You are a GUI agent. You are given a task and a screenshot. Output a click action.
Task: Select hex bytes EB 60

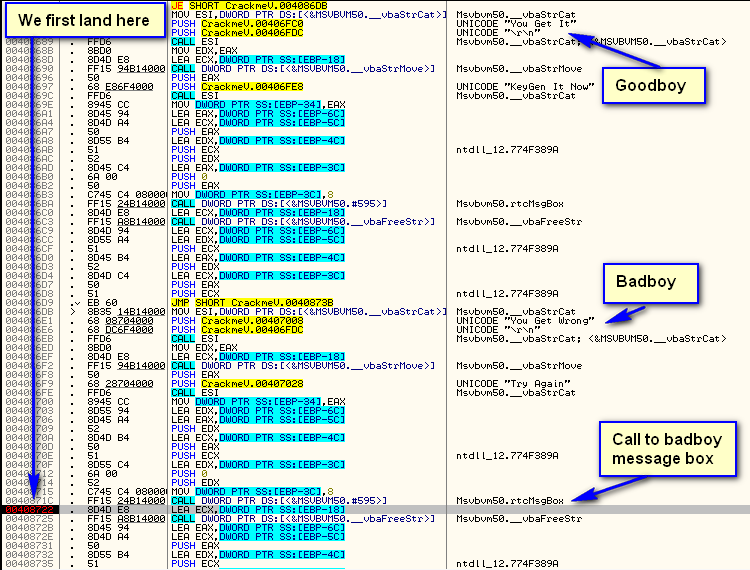(102, 303)
